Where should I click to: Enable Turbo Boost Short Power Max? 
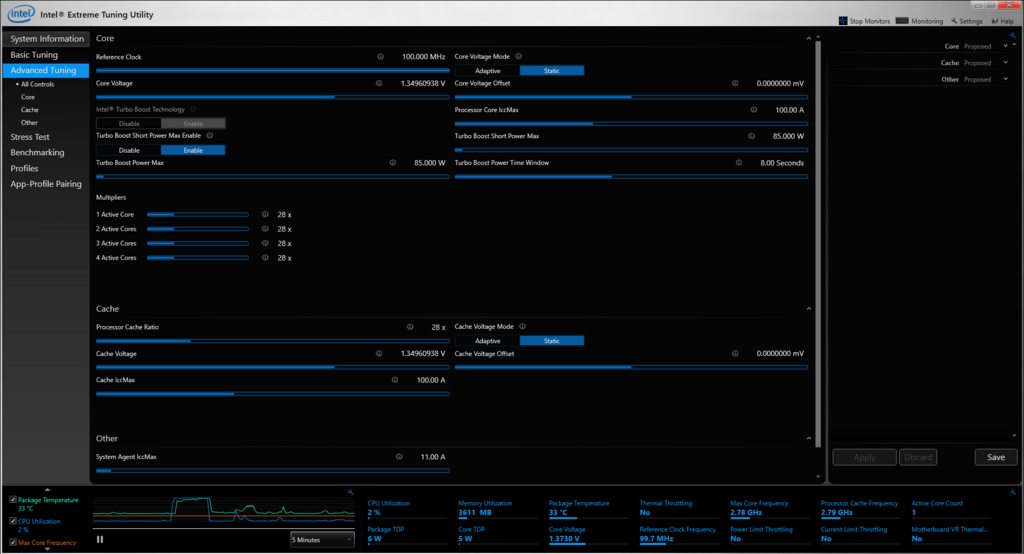pyautogui.click(x=193, y=150)
